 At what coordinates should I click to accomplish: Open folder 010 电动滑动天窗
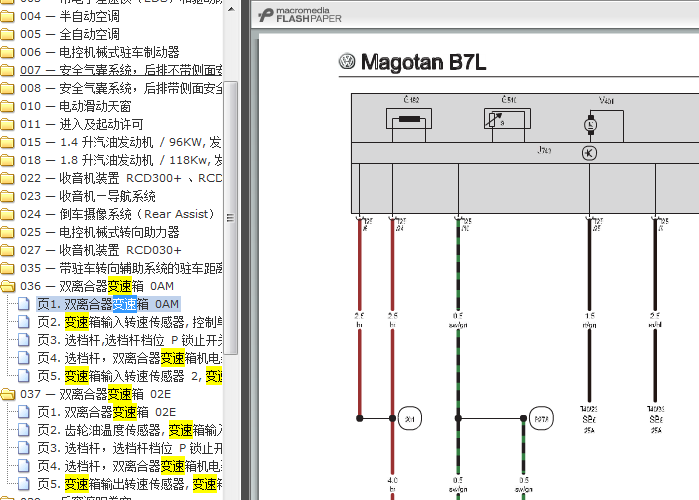pos(76,107)
